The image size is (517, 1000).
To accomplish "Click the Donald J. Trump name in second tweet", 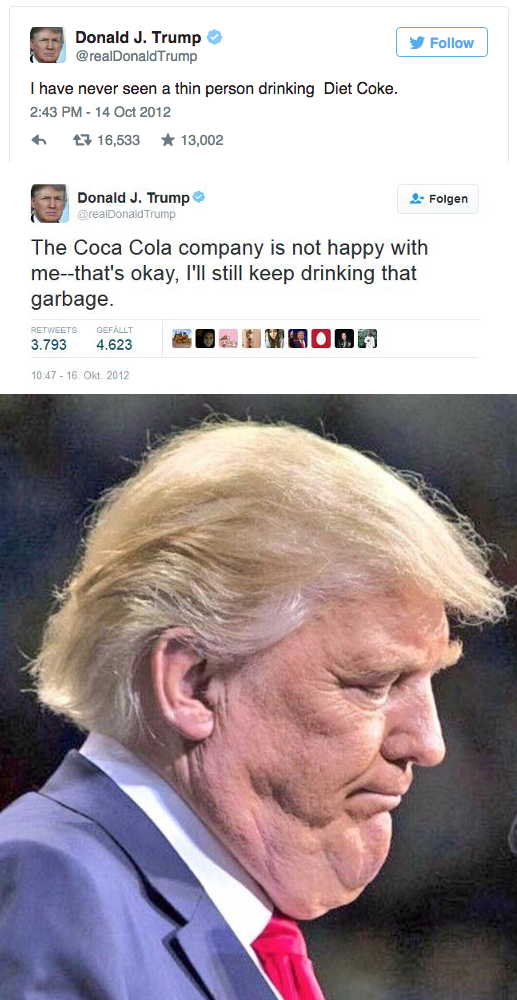I will [133, 198].
